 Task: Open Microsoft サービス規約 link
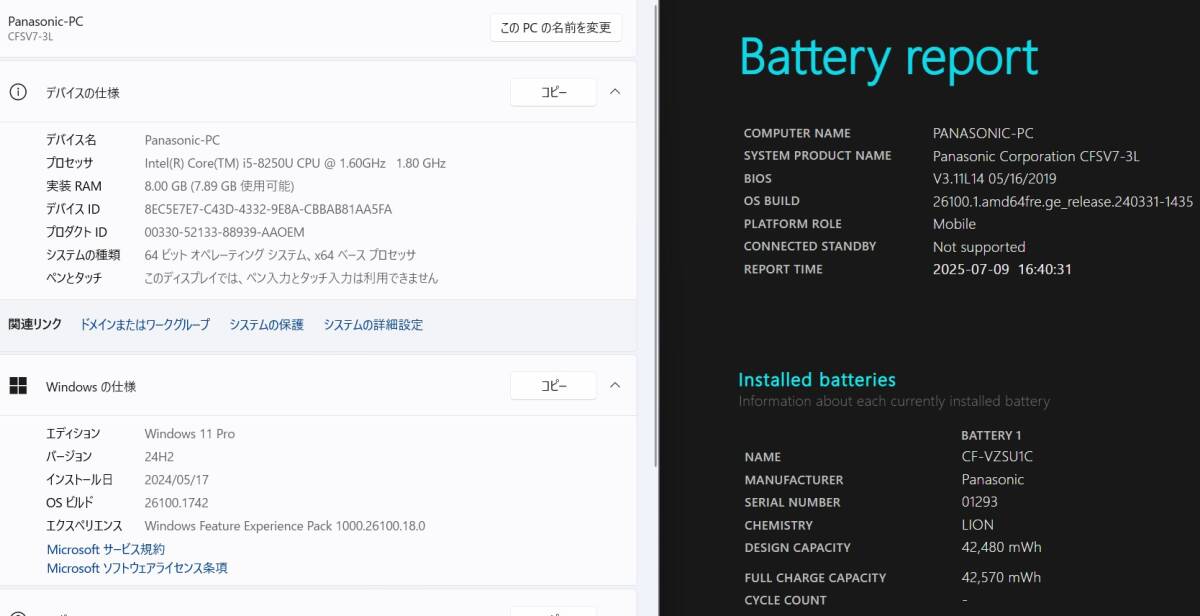(x=106, y=549)
